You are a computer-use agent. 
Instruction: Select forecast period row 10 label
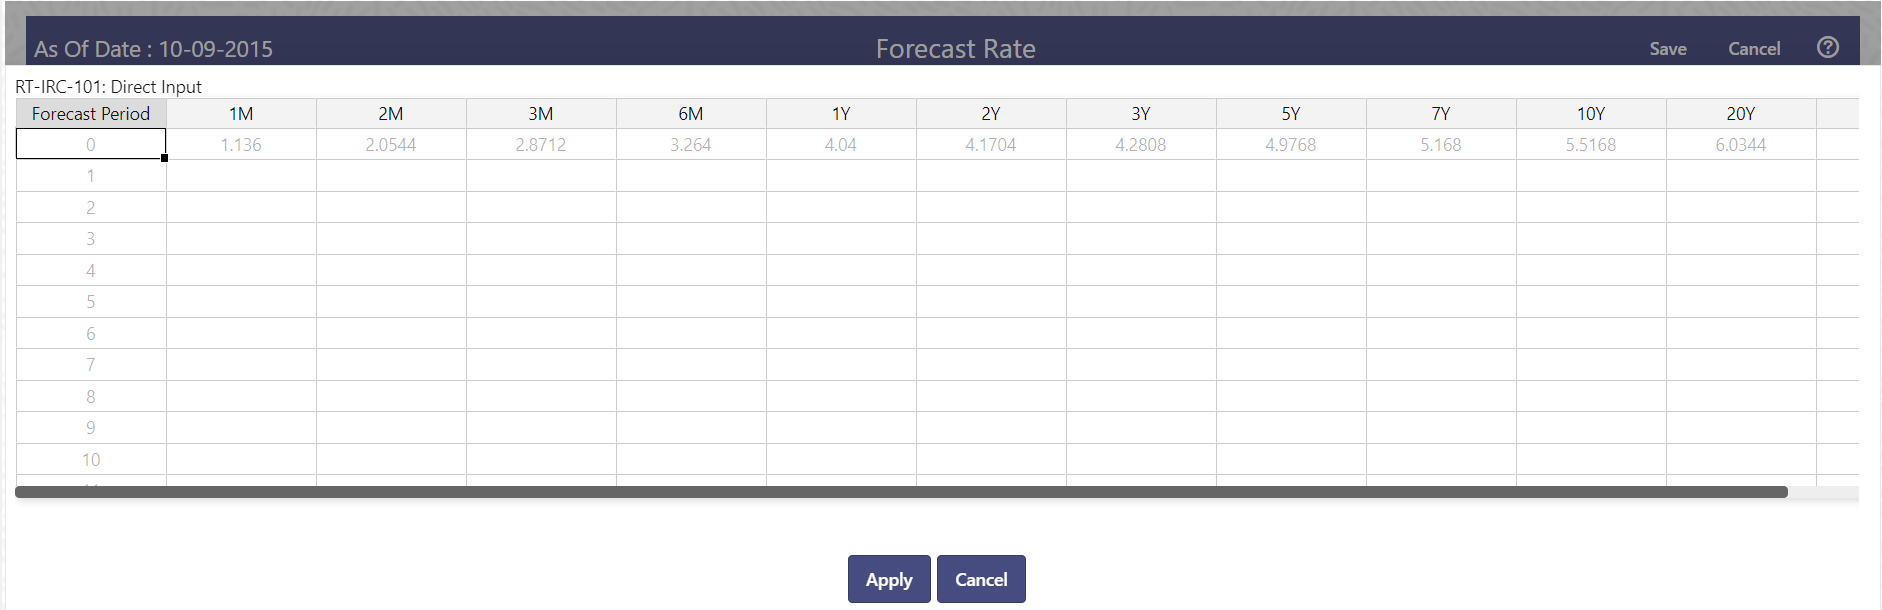pos(90,459)
